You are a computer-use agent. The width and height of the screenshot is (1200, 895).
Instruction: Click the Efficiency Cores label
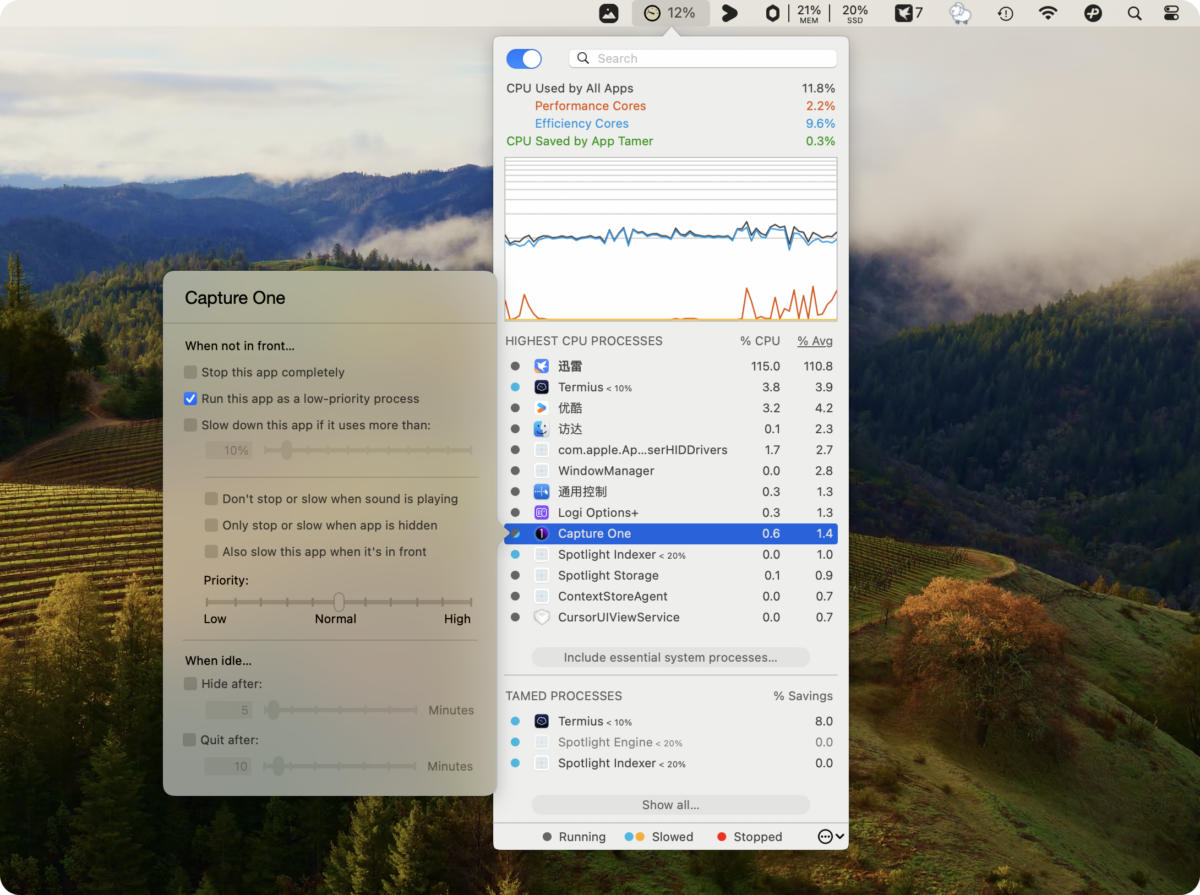tap(582, 124)
